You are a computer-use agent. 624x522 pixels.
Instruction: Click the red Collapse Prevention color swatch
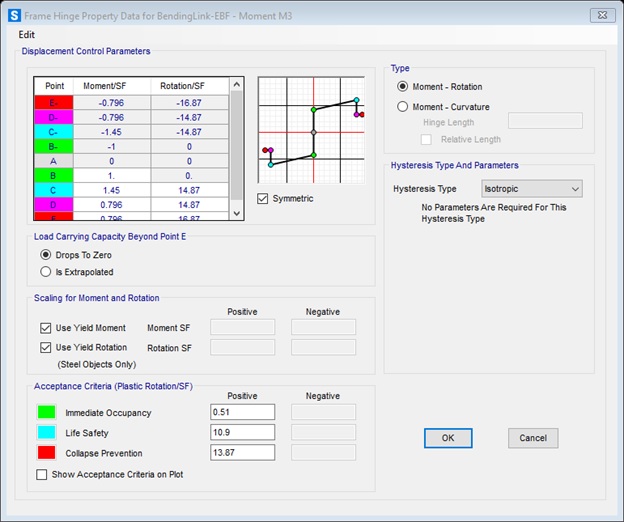point(46,453)
